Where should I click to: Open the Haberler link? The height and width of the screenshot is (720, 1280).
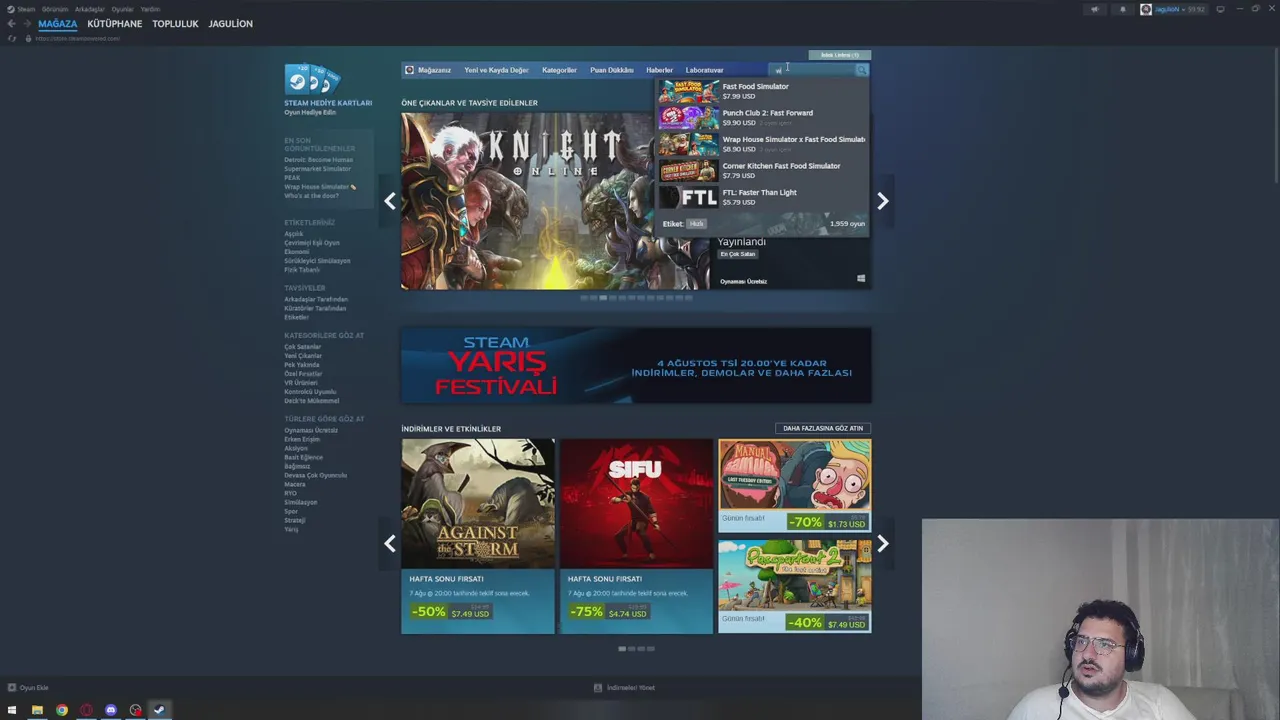click(659, 70)
